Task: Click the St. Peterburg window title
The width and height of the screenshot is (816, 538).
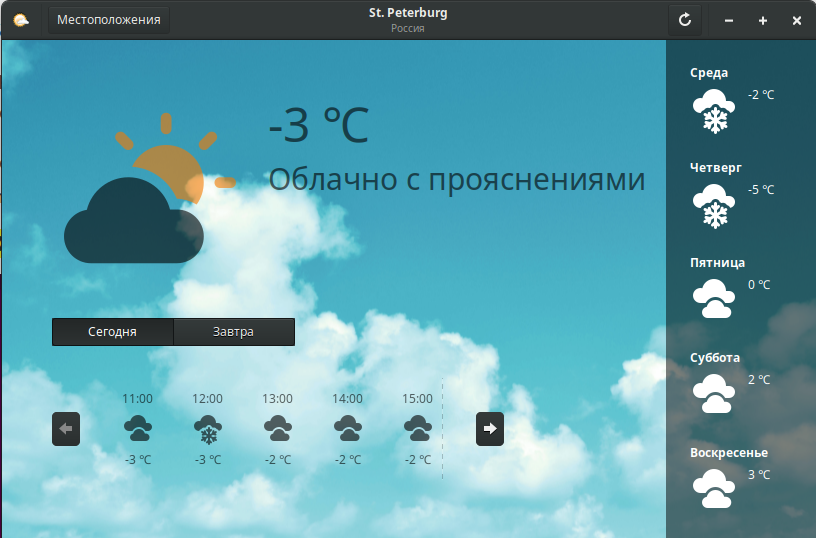Action: pyautogui.click(x=408, y=13)
